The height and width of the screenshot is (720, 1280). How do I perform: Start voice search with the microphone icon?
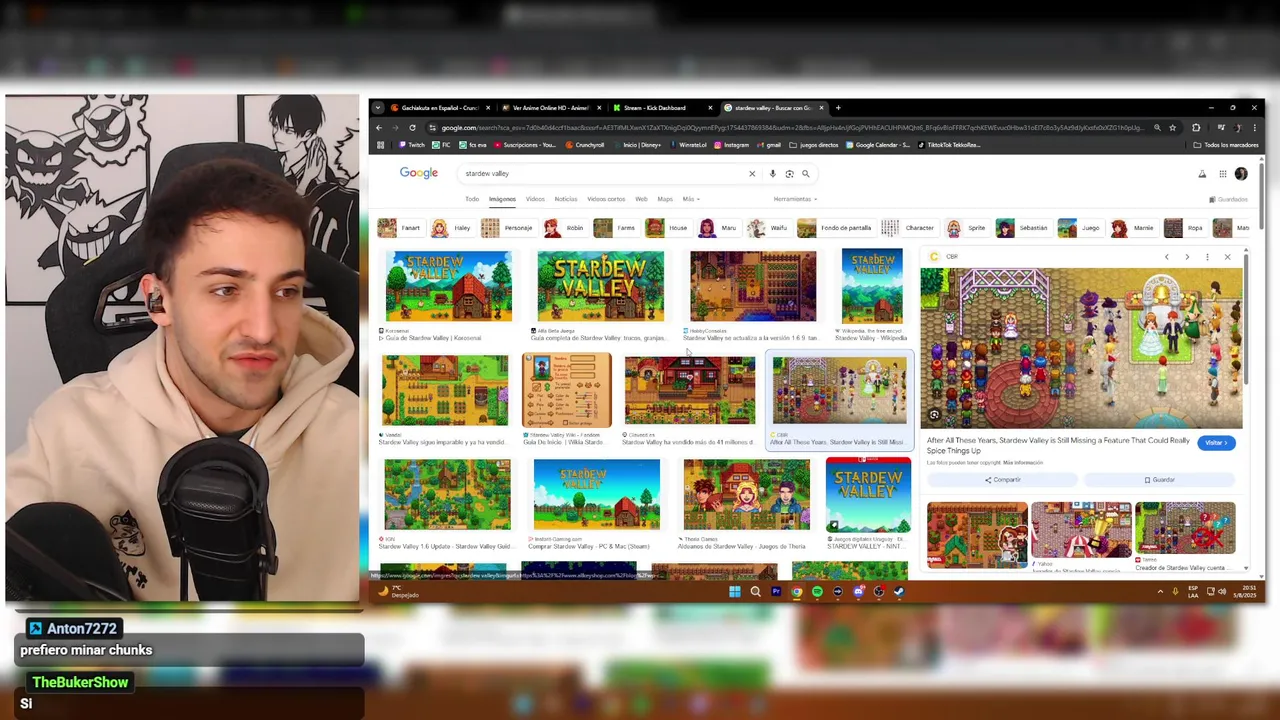tap(772, 174)
